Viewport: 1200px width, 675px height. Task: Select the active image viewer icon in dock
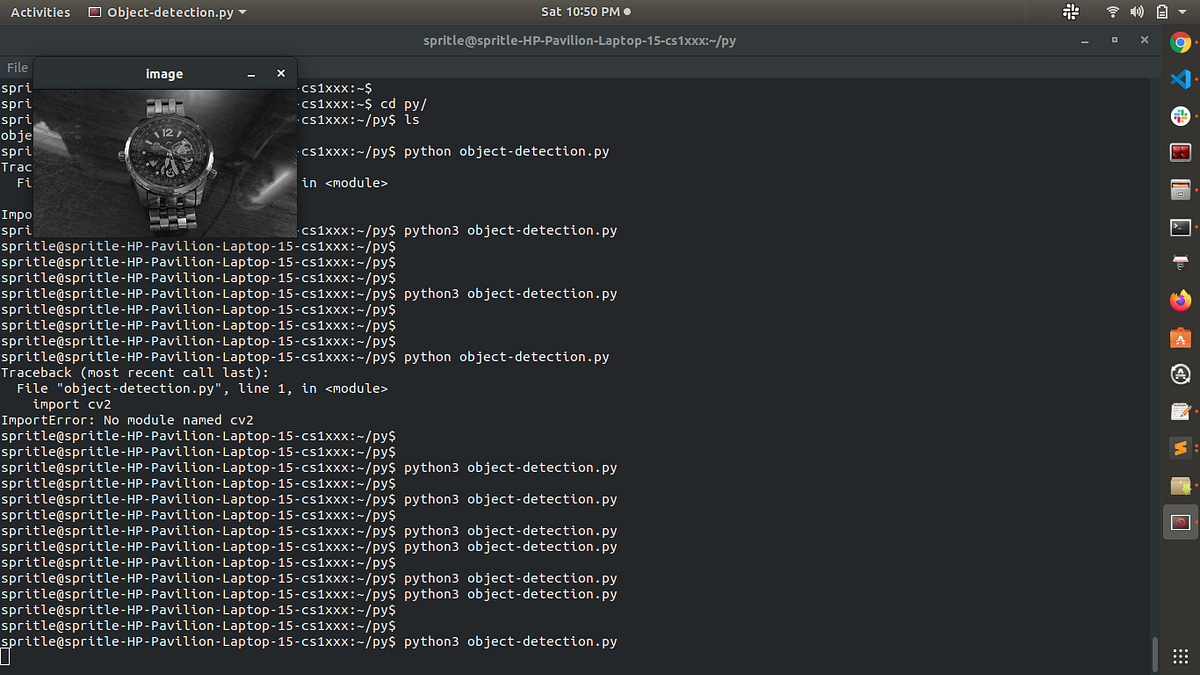coord(1181,521)
